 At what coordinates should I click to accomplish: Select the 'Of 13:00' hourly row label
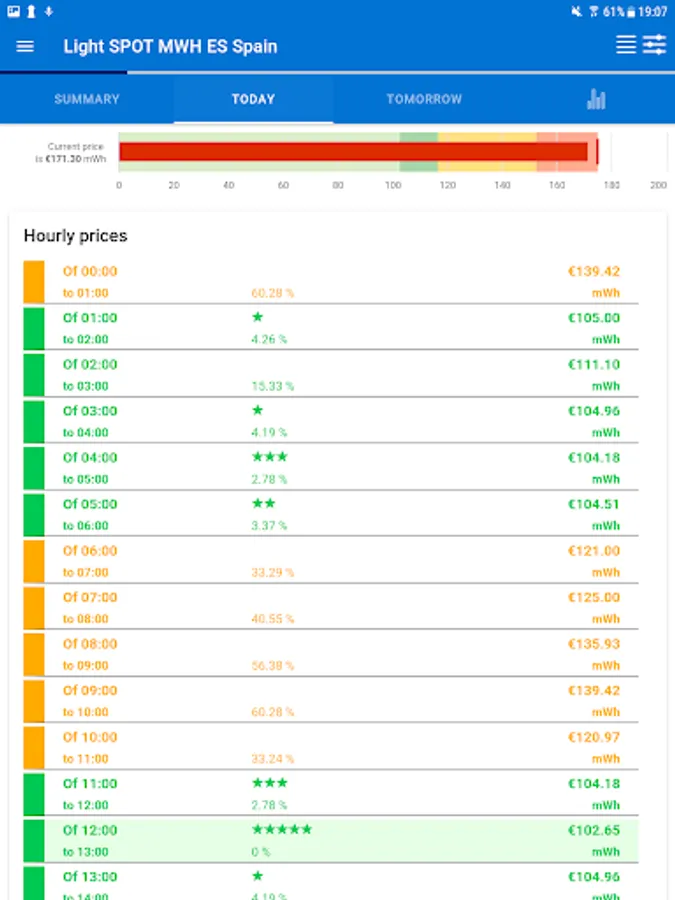coord(90,876)
